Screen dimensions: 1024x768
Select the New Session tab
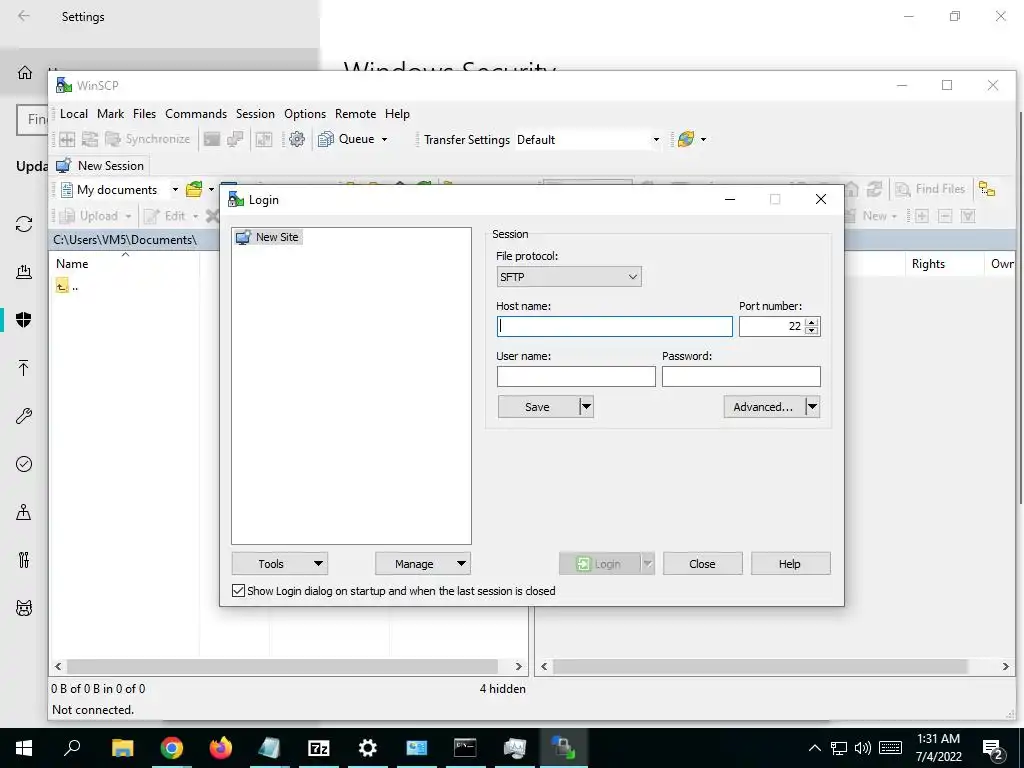coord(100,166)
